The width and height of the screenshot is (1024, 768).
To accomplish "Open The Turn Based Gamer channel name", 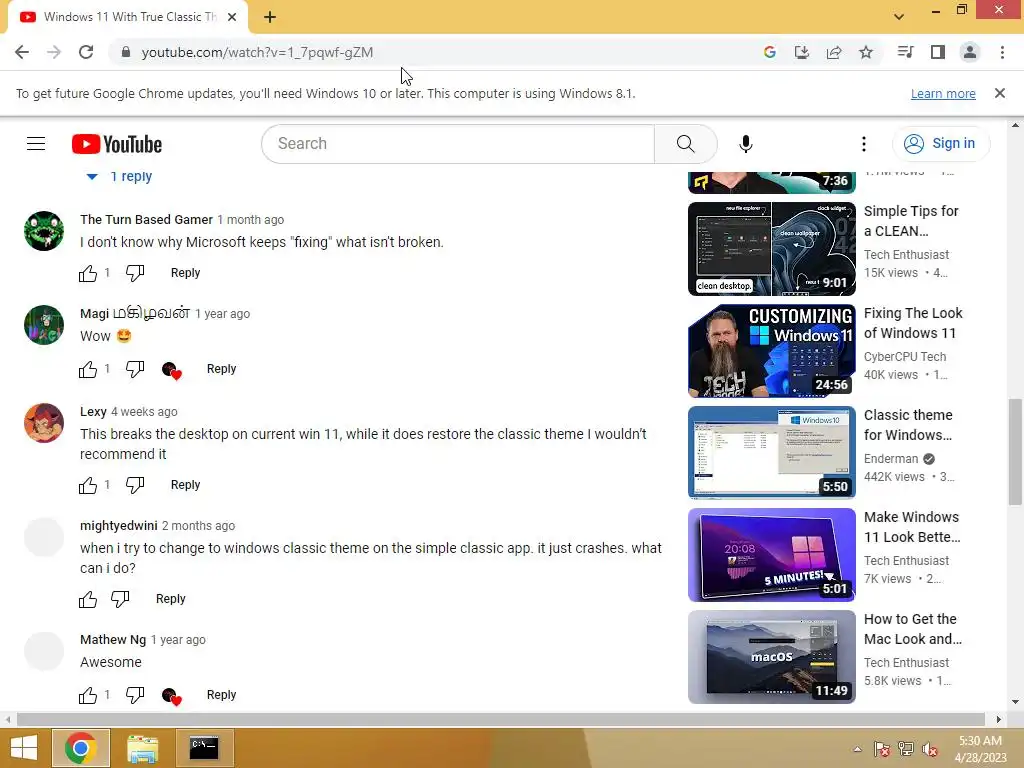I will click(x=146, y=219).
